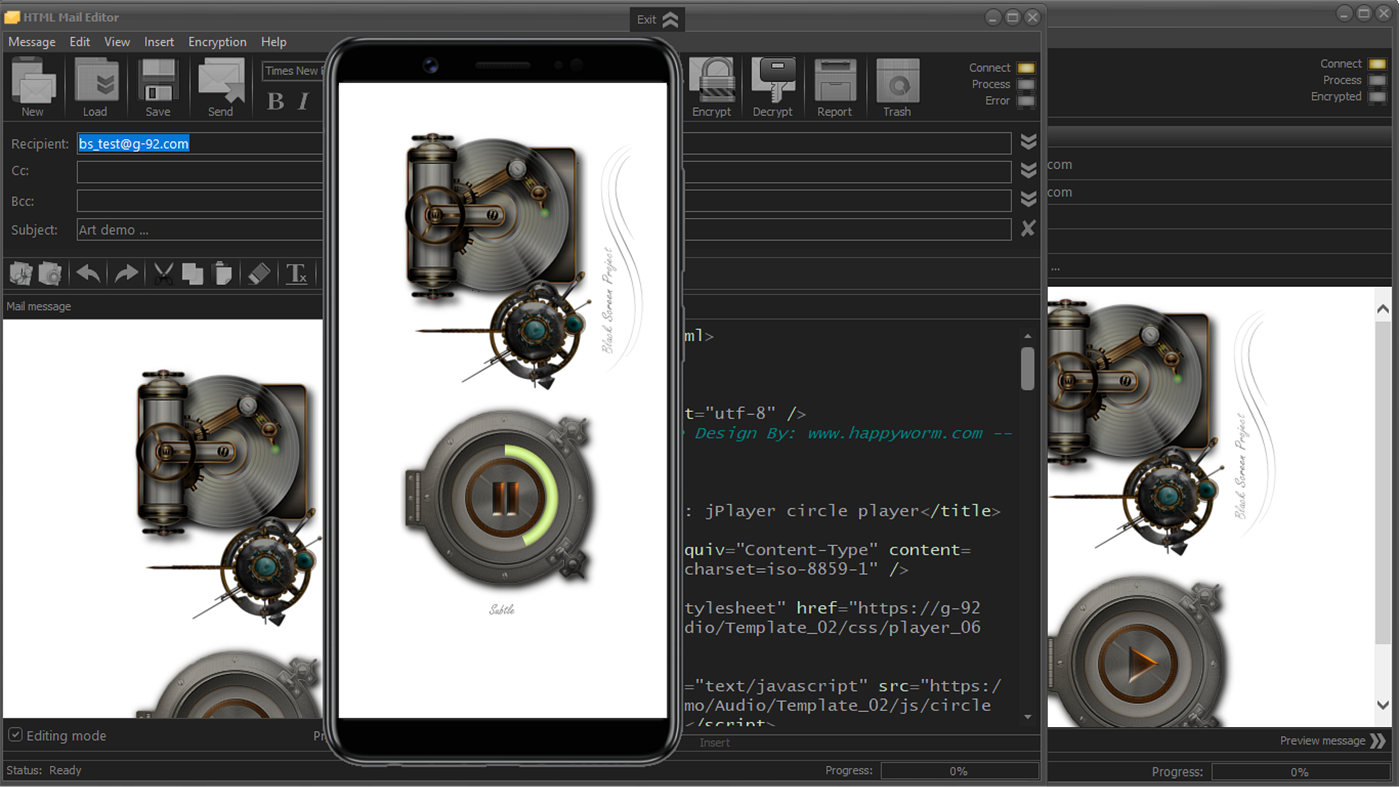1399x787 pixels.
Task: Open the Message menu
Action: click(x=32, y=42)
